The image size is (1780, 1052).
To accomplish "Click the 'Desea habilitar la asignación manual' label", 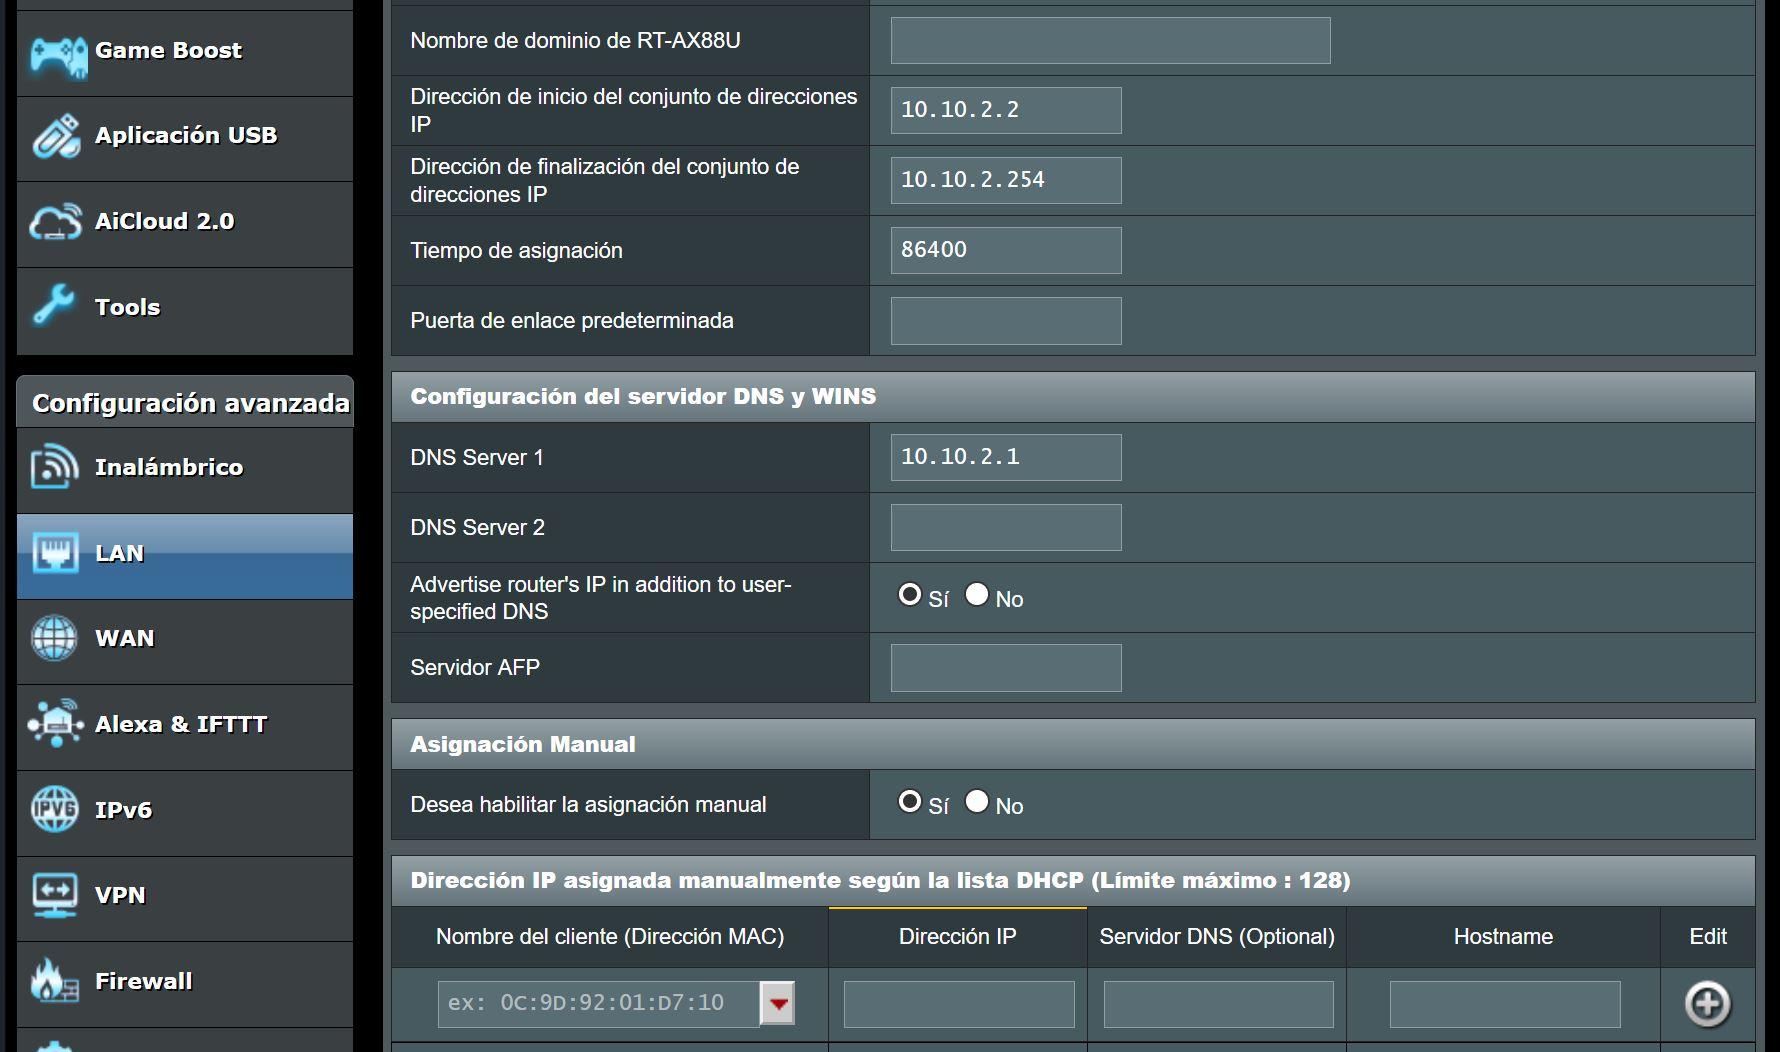I will point(588,805).
